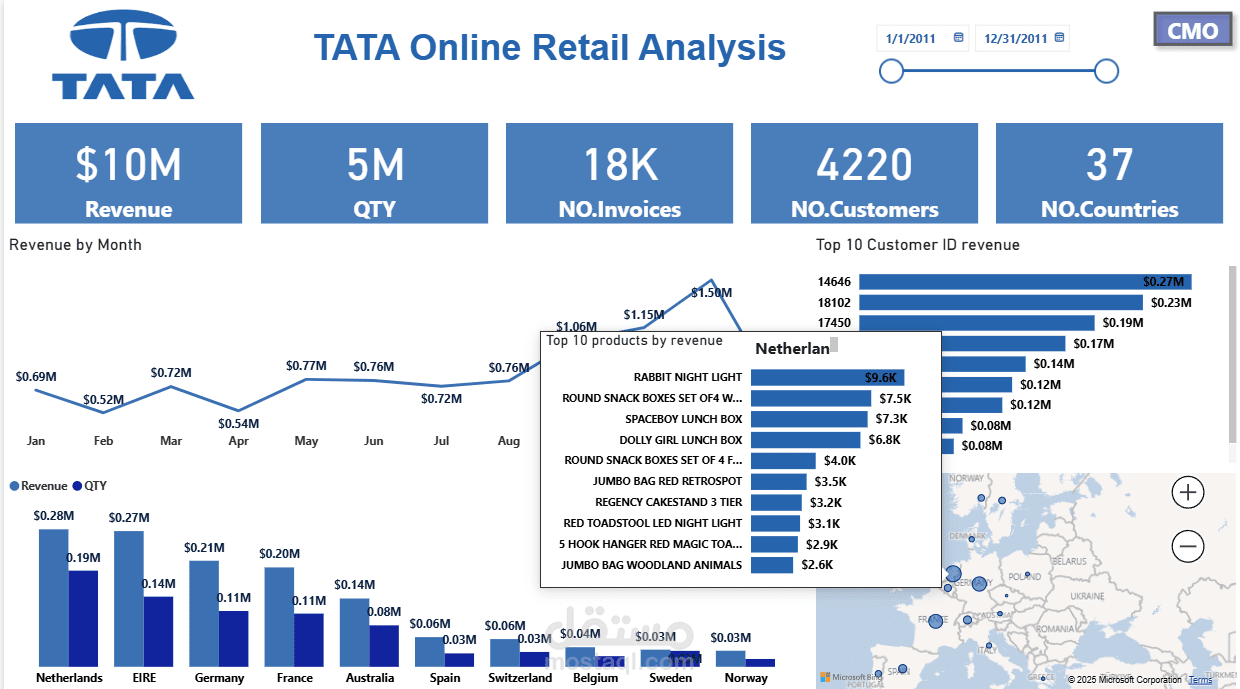Zoom out on the map

pyautogui.click(x=1188, y=546)
